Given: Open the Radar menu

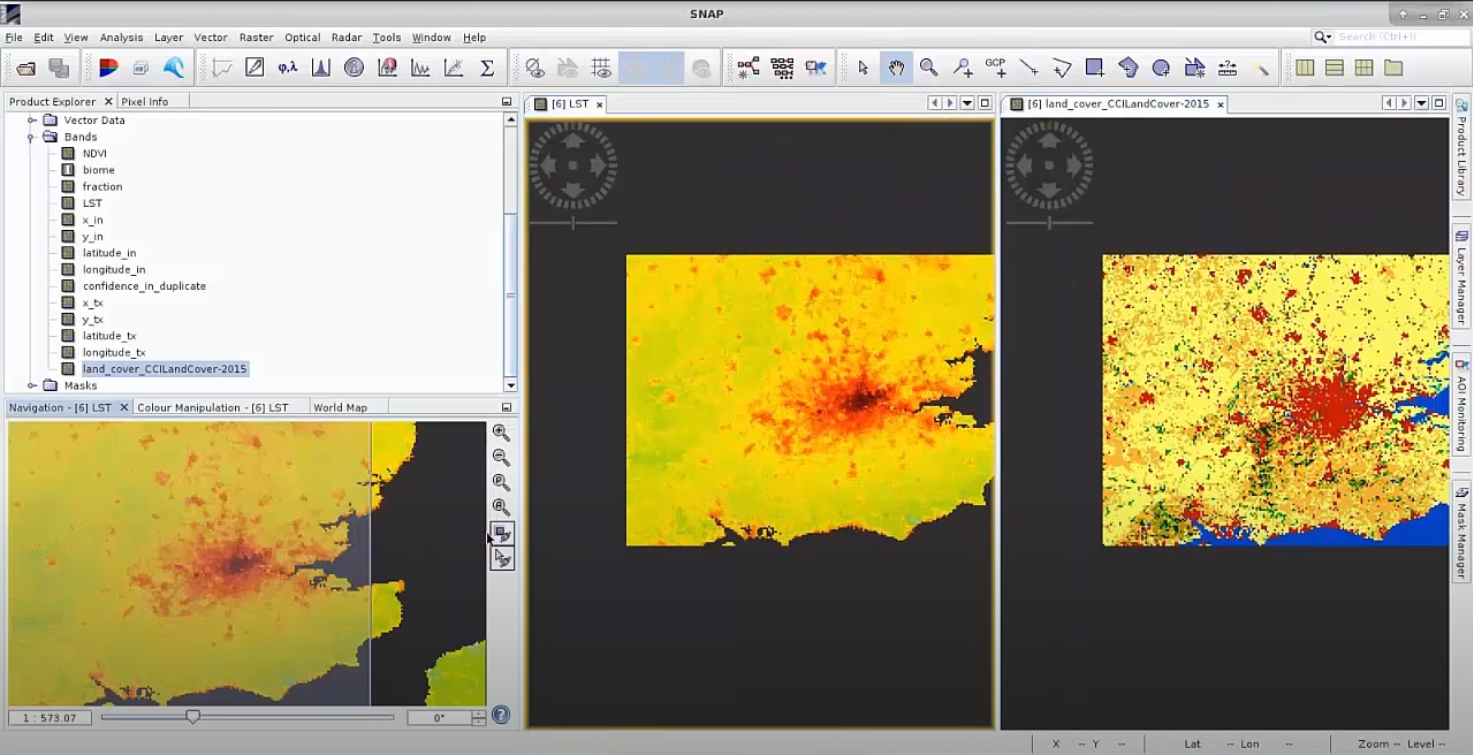Looking at the screenshot, I should [x=346, y=37].
